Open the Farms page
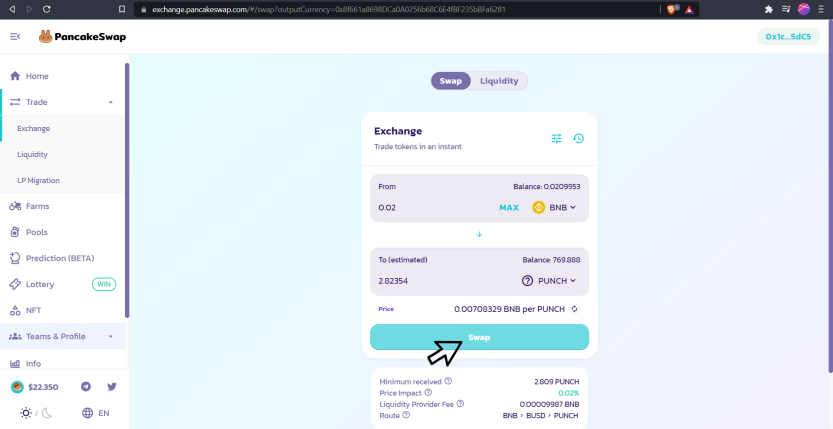This screenshot has width=833, height=429. (x=37, y=206)
